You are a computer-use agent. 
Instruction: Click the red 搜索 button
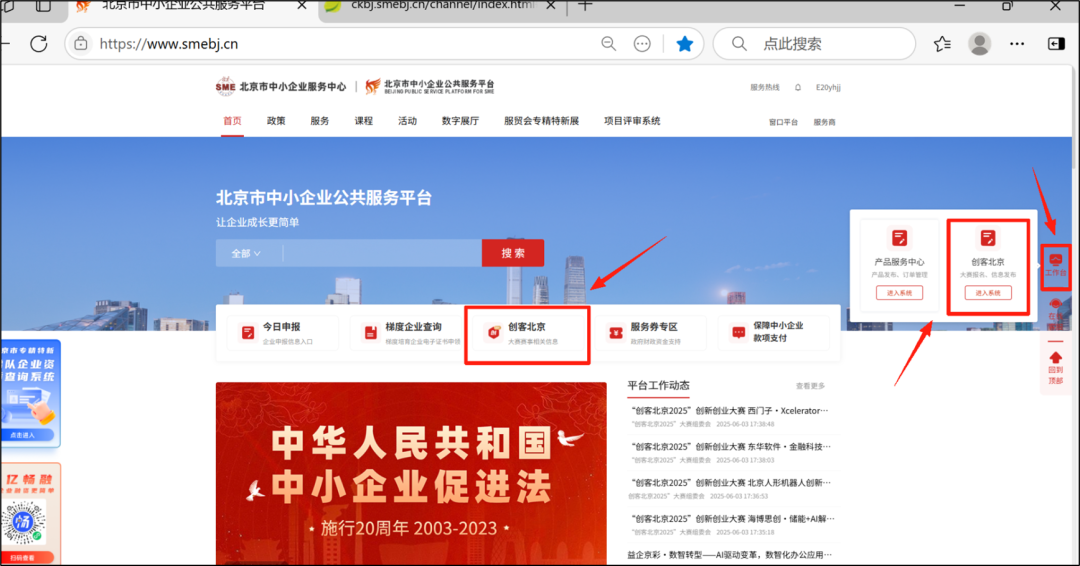coord(513,253)
